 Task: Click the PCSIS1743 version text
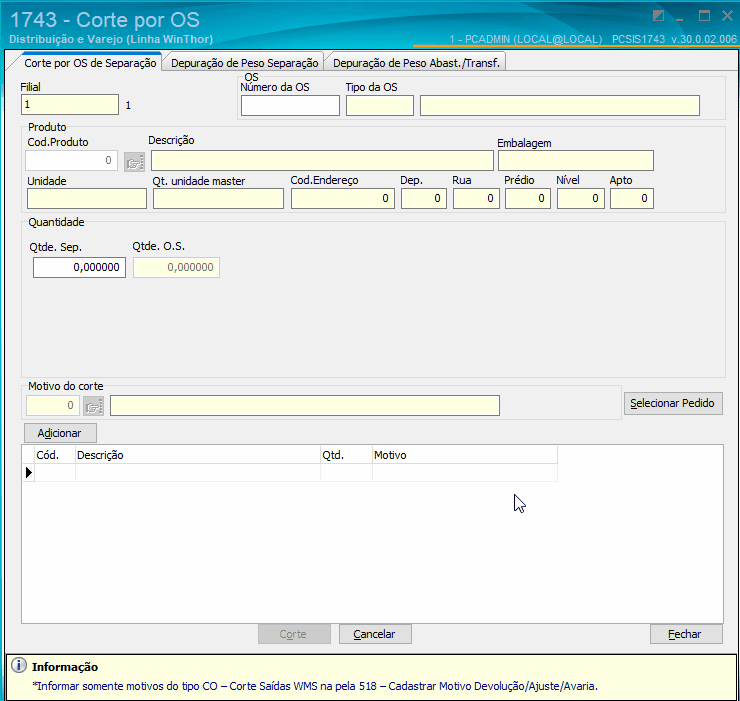(x=674, y=39)
